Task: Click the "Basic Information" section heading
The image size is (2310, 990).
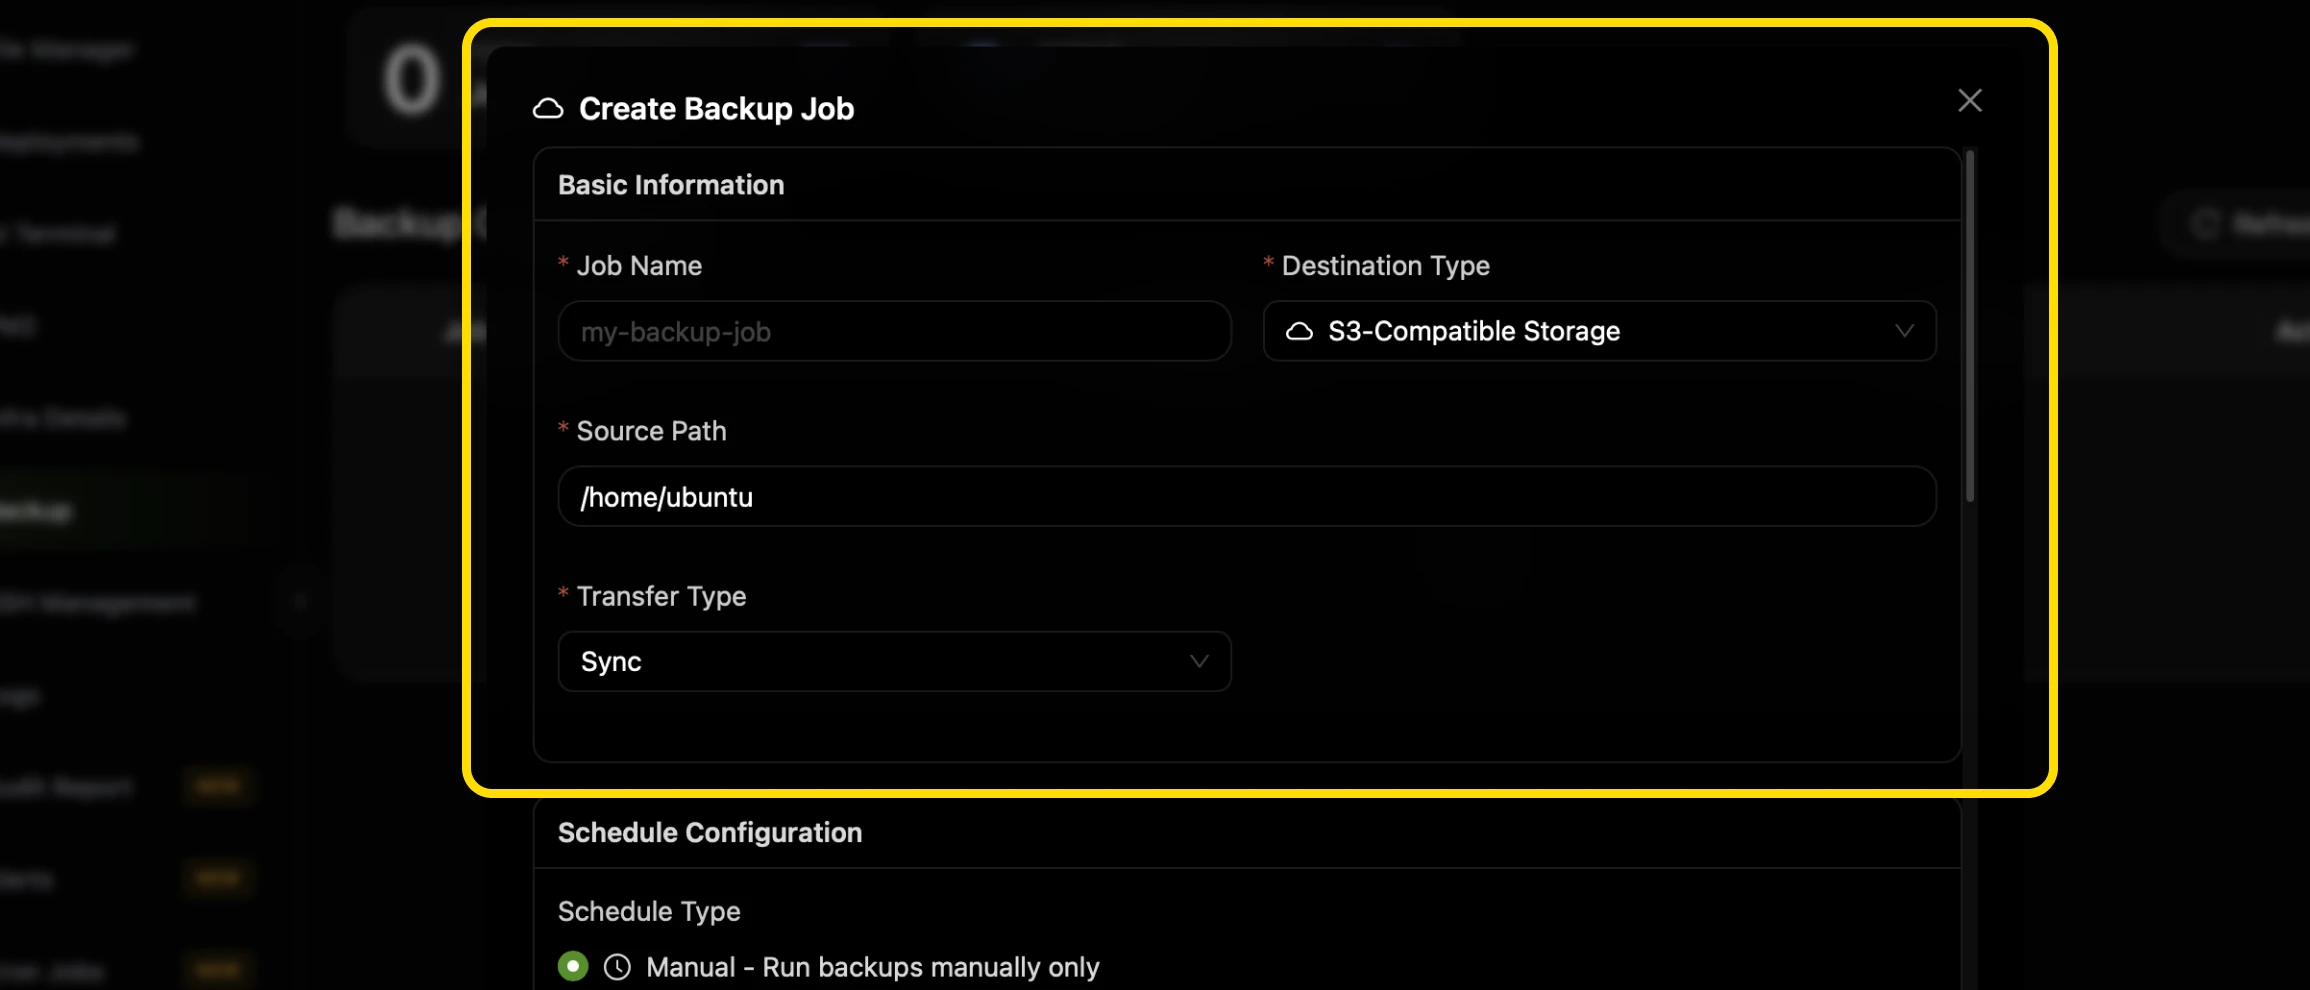Action: point(671,185)
